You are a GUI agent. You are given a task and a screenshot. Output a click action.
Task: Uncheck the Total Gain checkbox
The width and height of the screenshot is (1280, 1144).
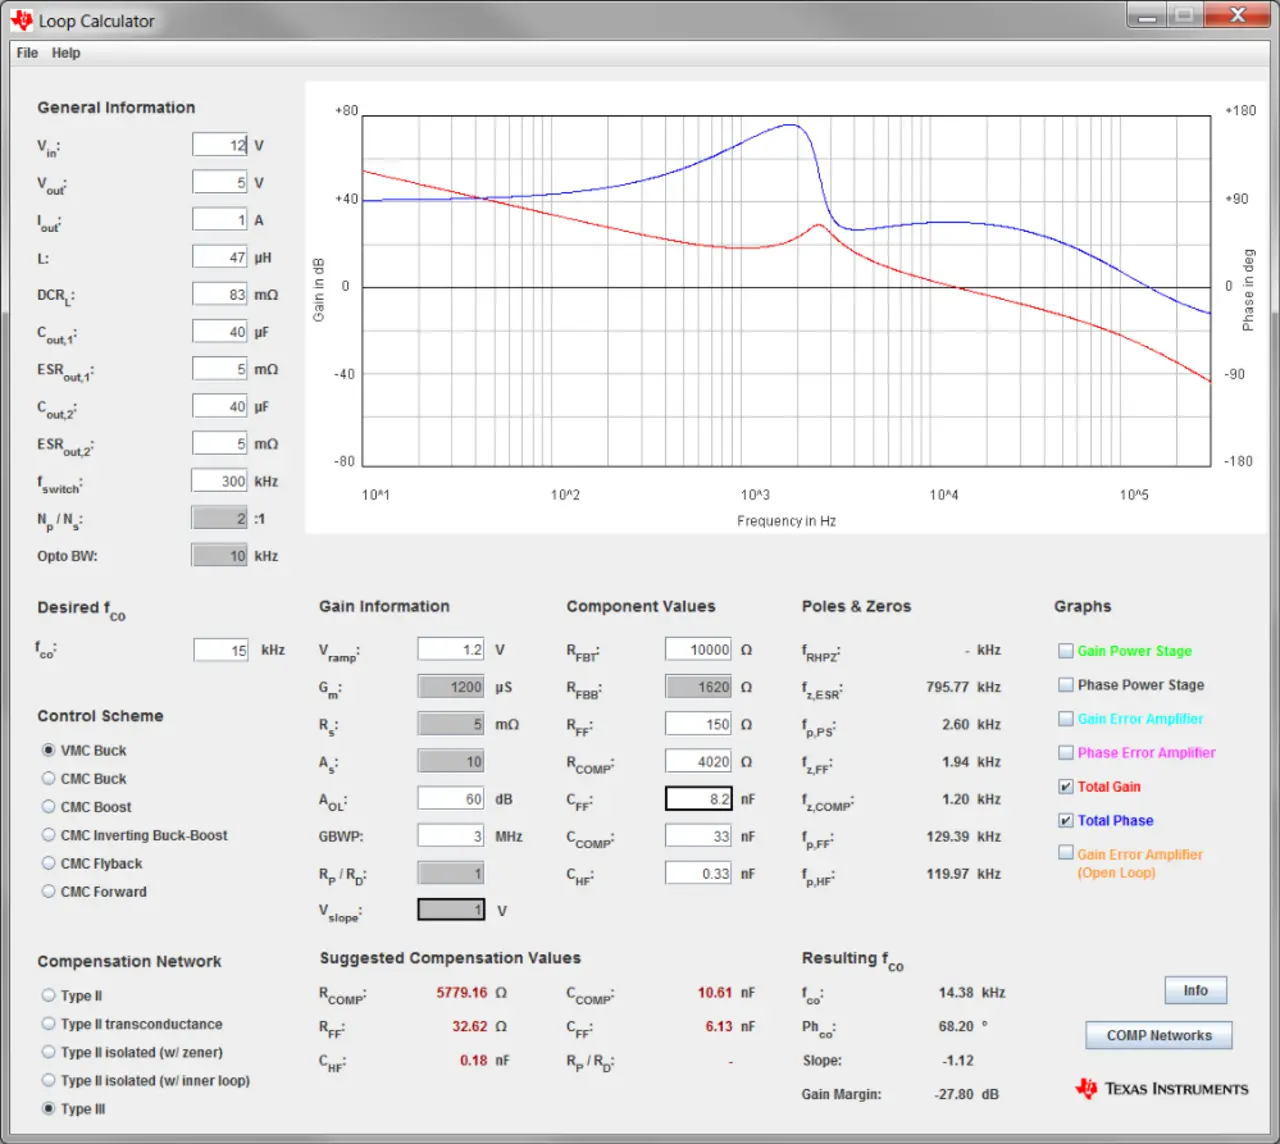[x=1066, y=787]
